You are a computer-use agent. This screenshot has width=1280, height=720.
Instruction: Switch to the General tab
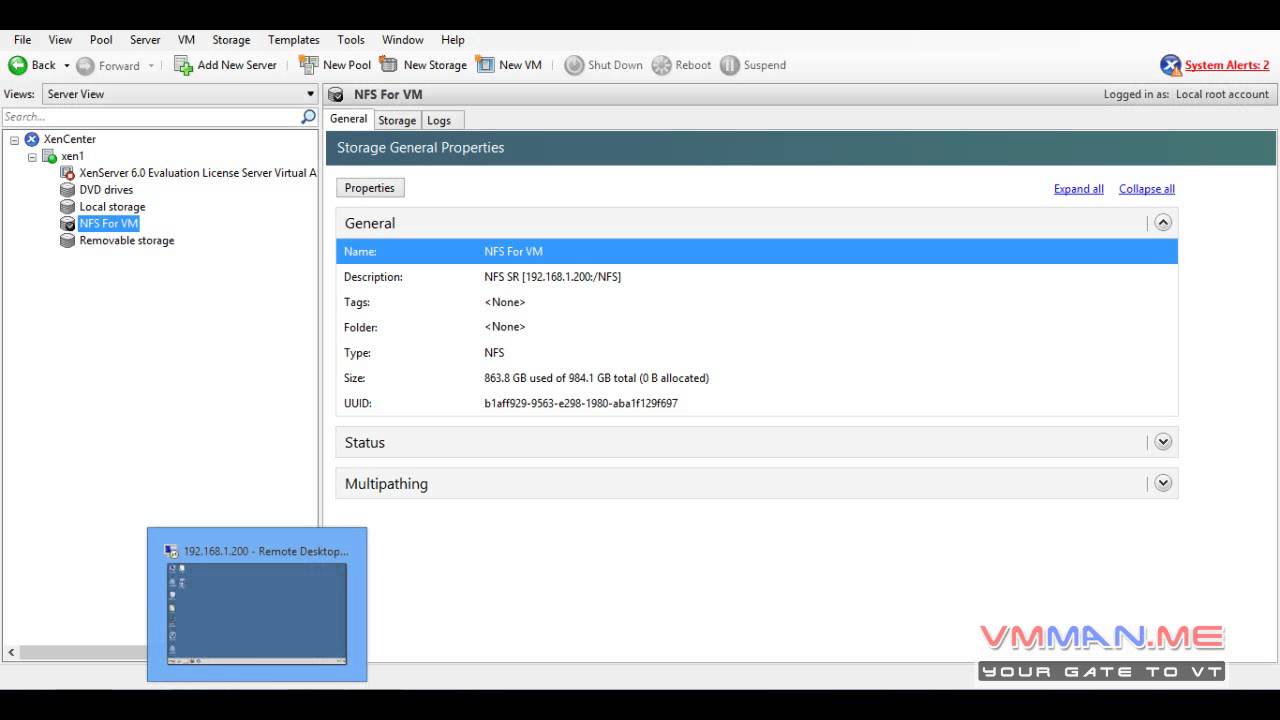(349, 119)
